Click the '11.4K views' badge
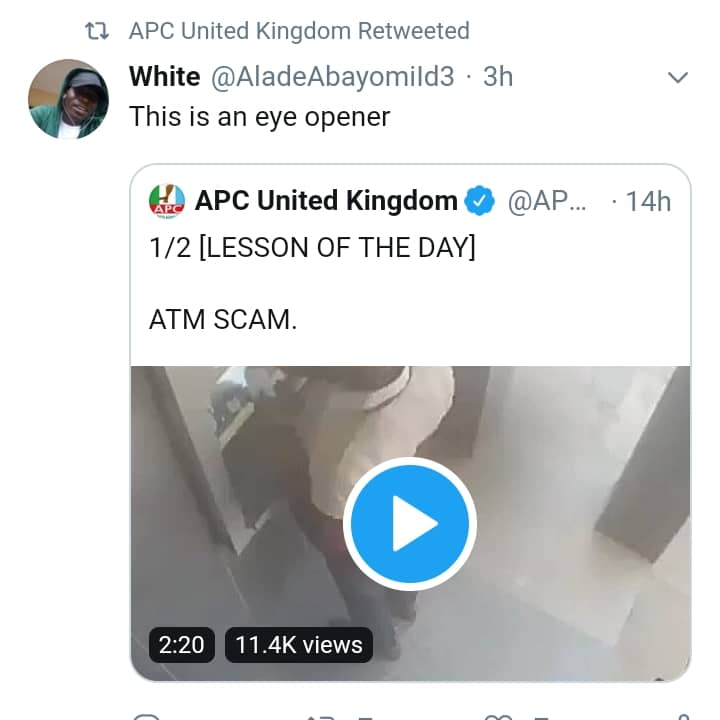The image size is (720, 720). click(299, 645)
